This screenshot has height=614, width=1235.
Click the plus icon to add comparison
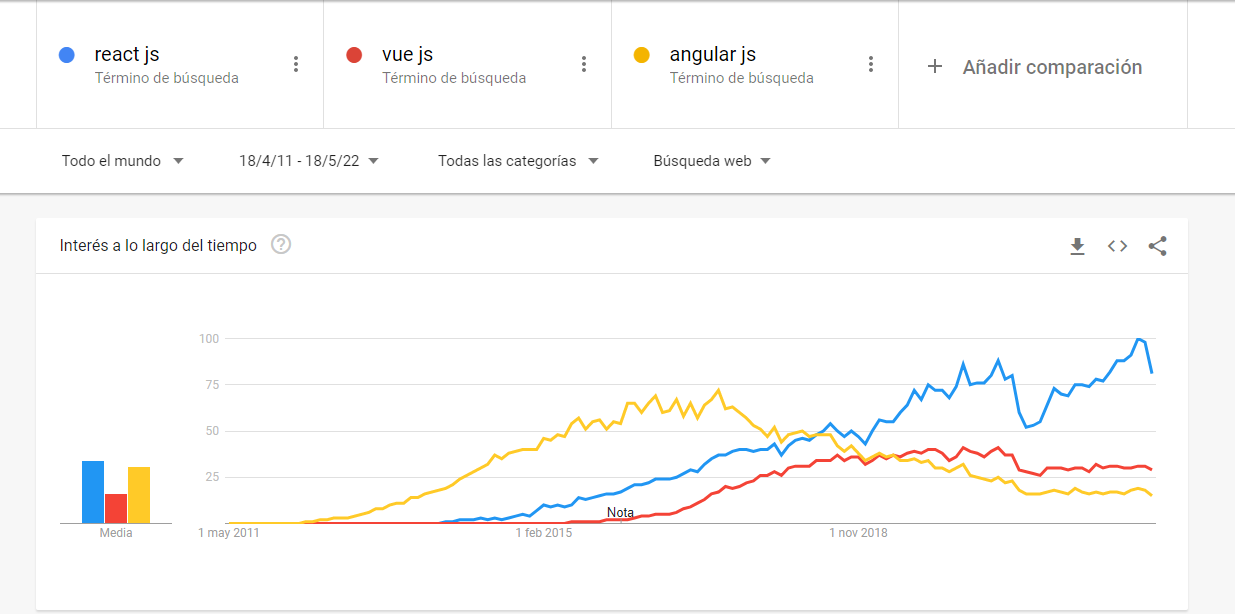(x=935, y=67)
